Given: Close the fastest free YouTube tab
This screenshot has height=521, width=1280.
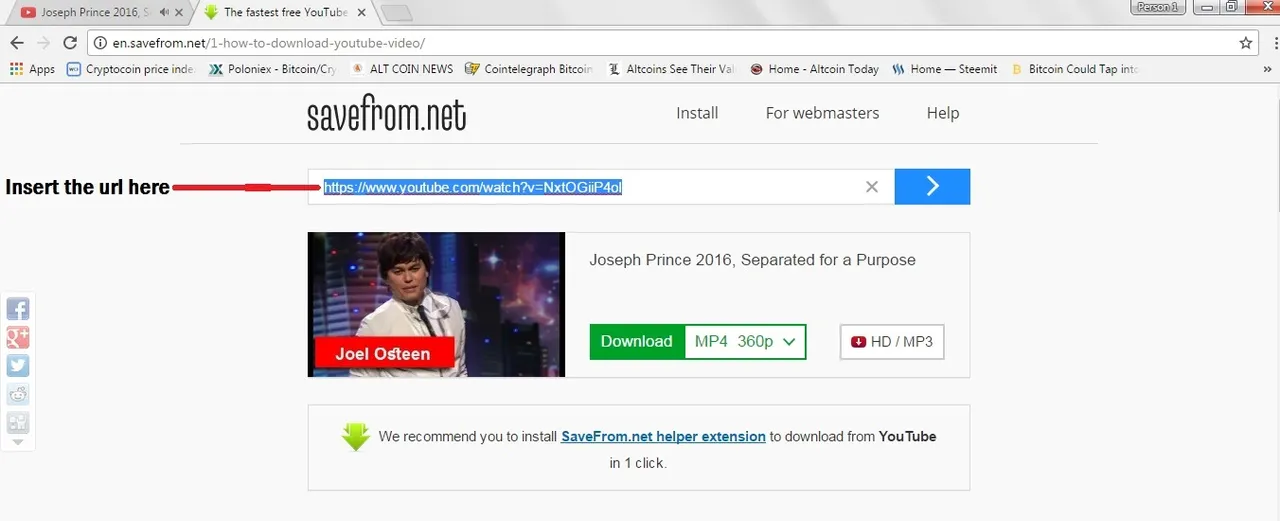Looking at the screenshot, I should (x=361, y=12).
